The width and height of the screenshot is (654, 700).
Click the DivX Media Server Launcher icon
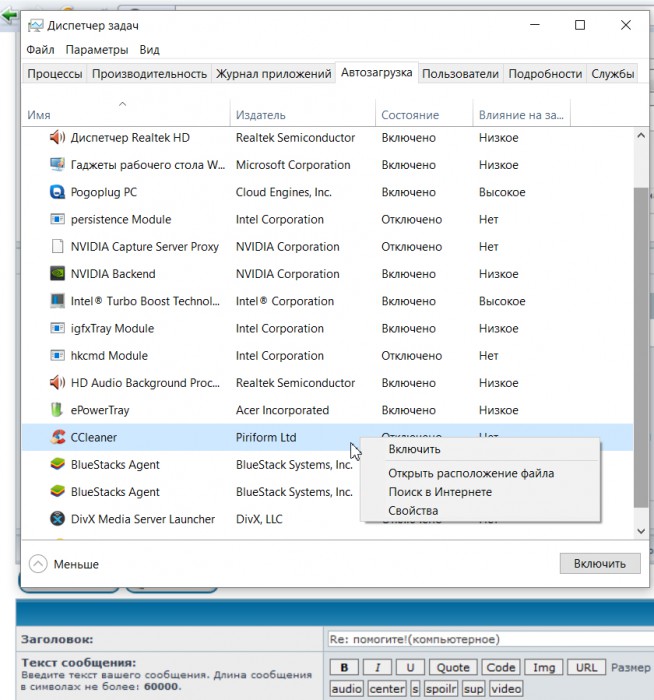pyautogui.click(x=57, y=519)
